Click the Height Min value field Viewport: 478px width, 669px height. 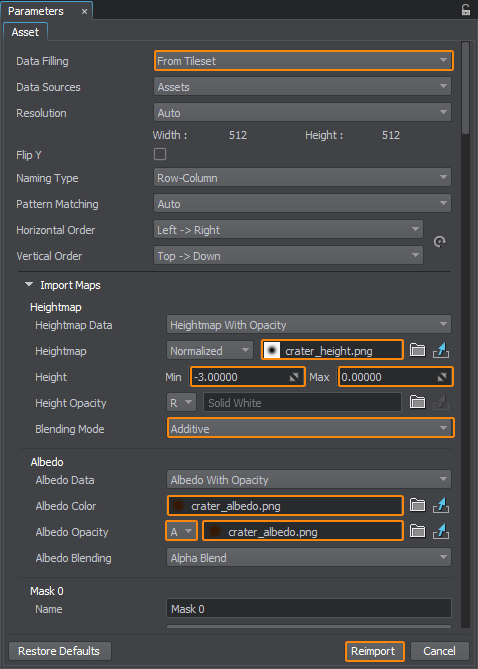(248, 377)
